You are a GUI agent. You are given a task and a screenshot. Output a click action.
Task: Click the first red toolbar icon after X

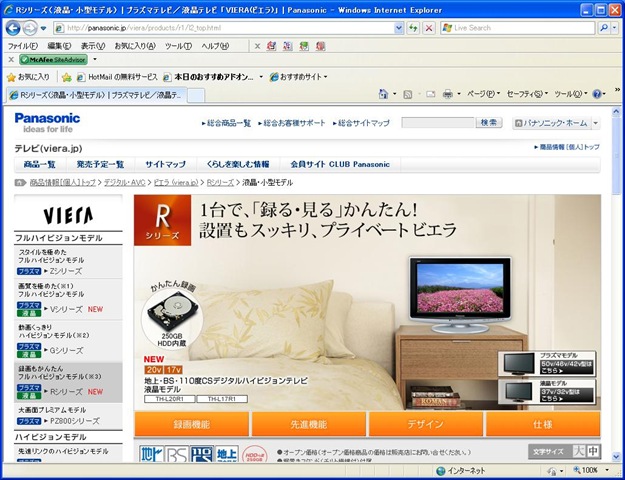[x=271, y=46]
